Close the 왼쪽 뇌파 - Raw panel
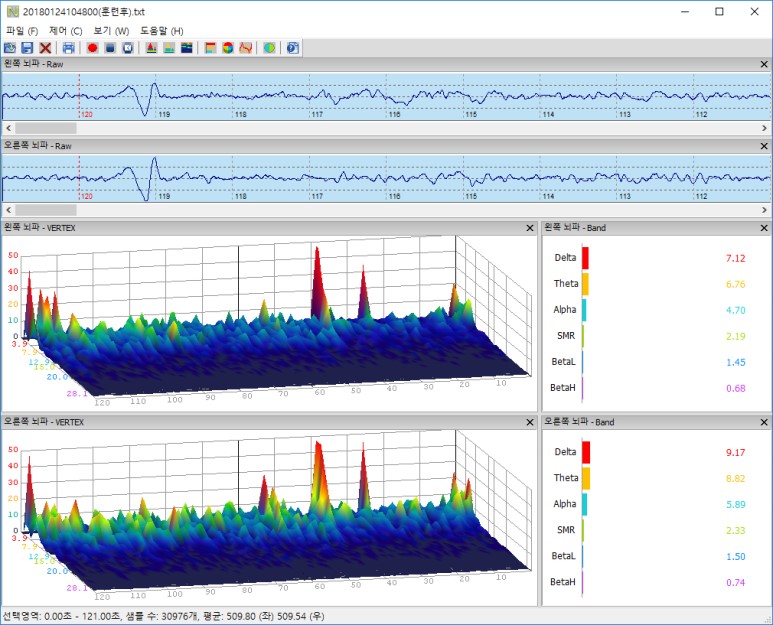The image size is (773, 625). (x=765, y=64)
